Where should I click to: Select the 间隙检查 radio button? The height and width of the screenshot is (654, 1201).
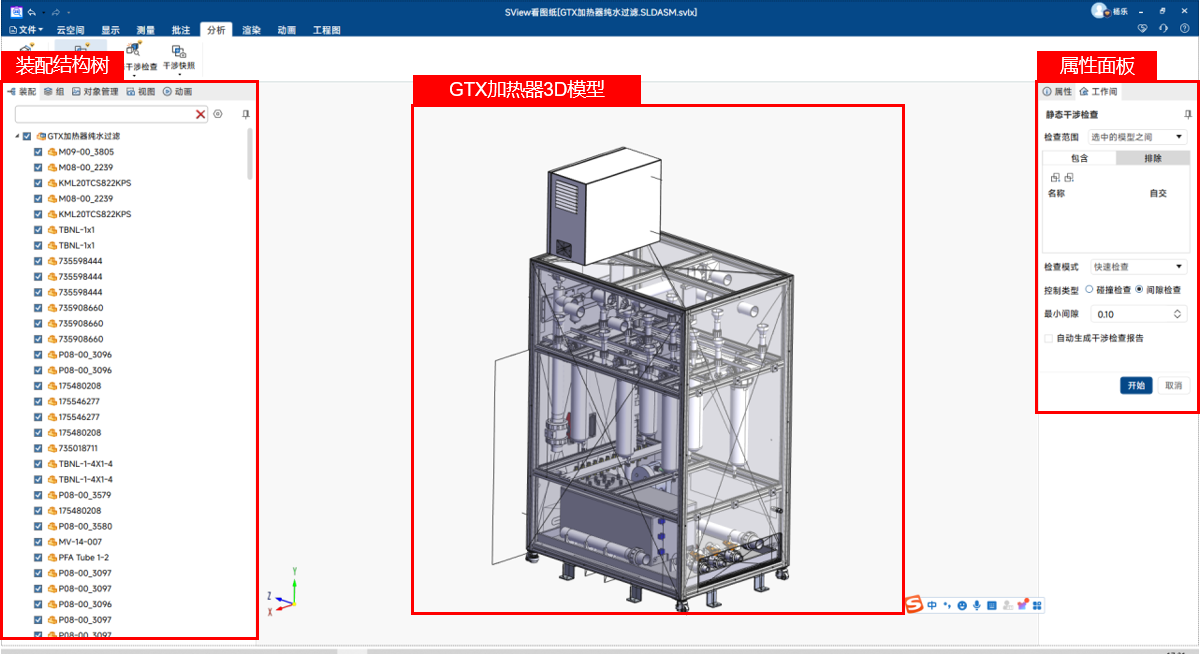1140,289
